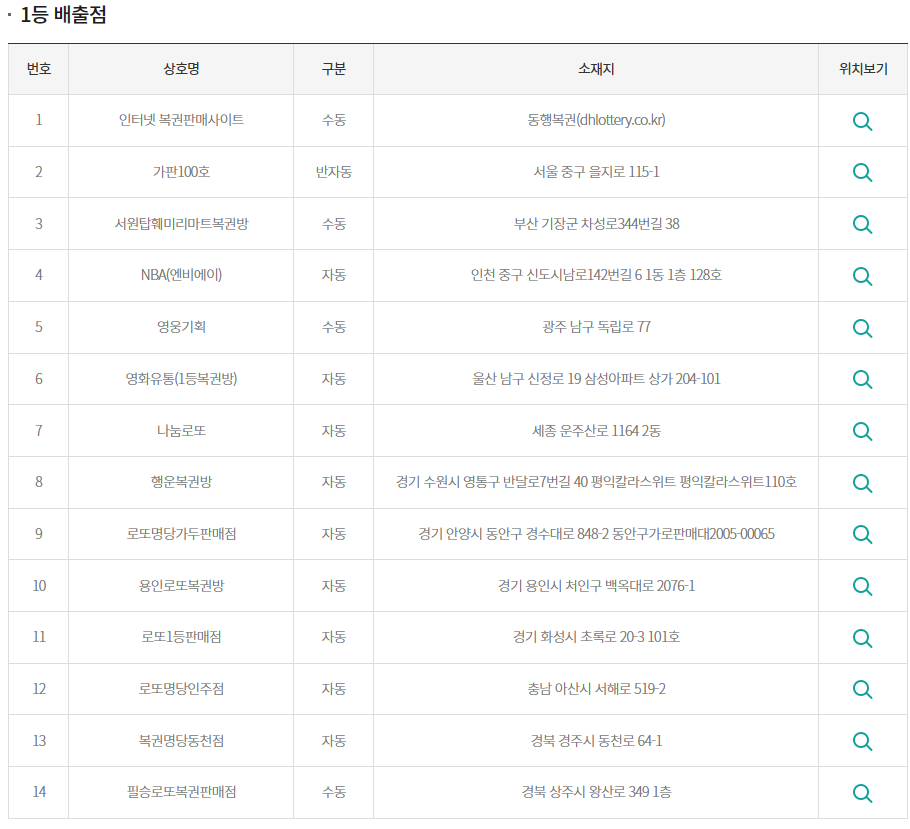Click the 상호명 column header
The image size is (910, 829).
point(181,69)
